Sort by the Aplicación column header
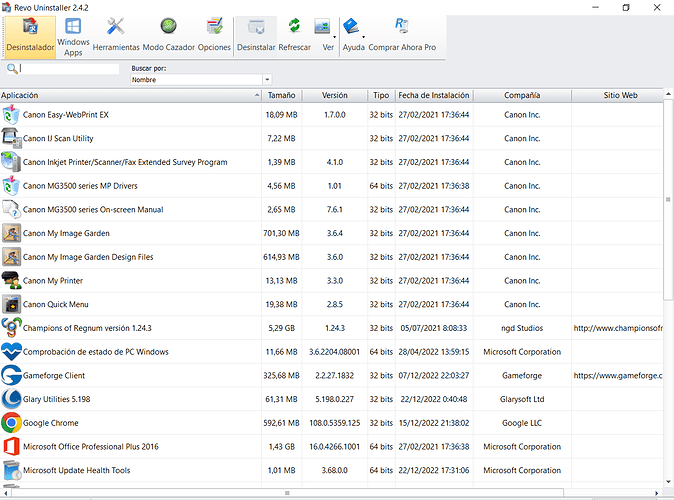Viewport: 674px width, 500px height. pos(130,95)
